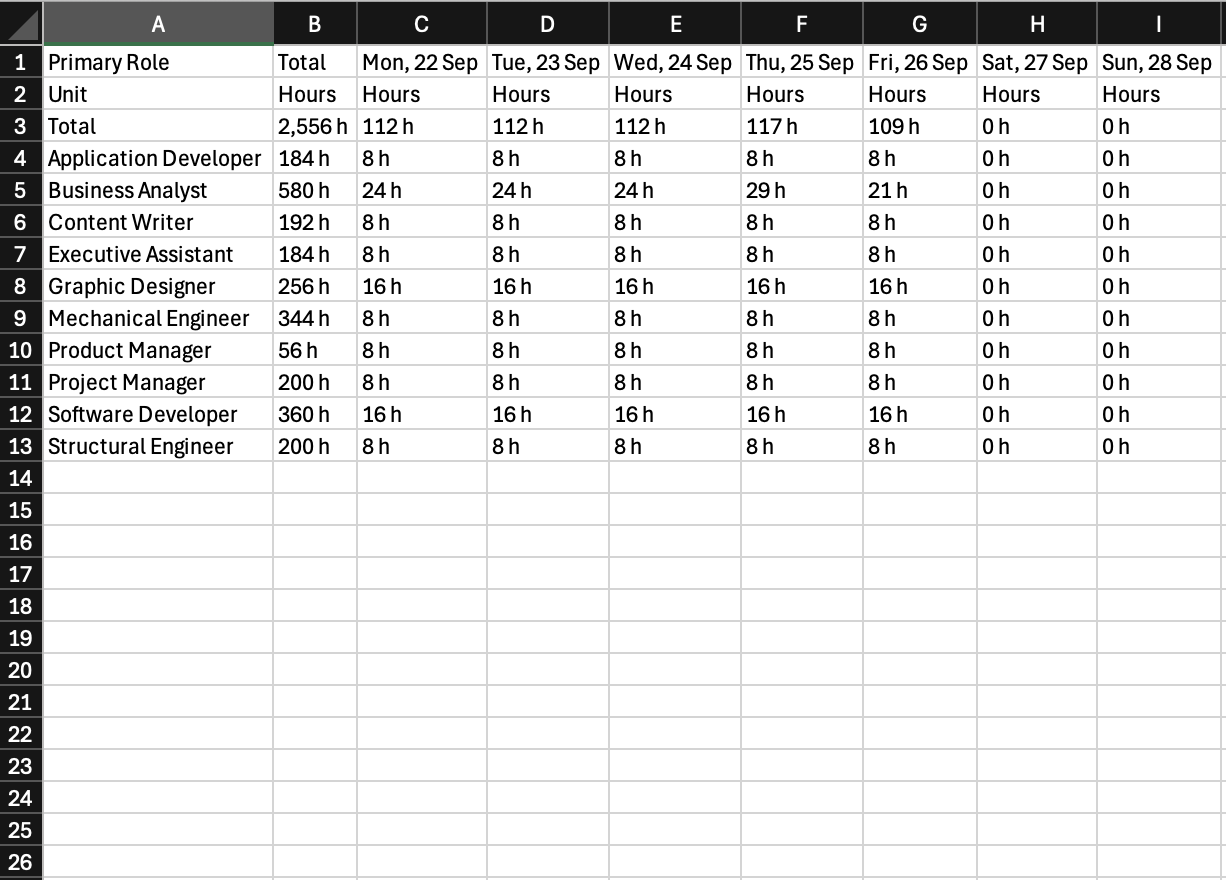This screenshot has height=880, width=1226.
Task: Select column A header
Action: [x=158, y=23]
